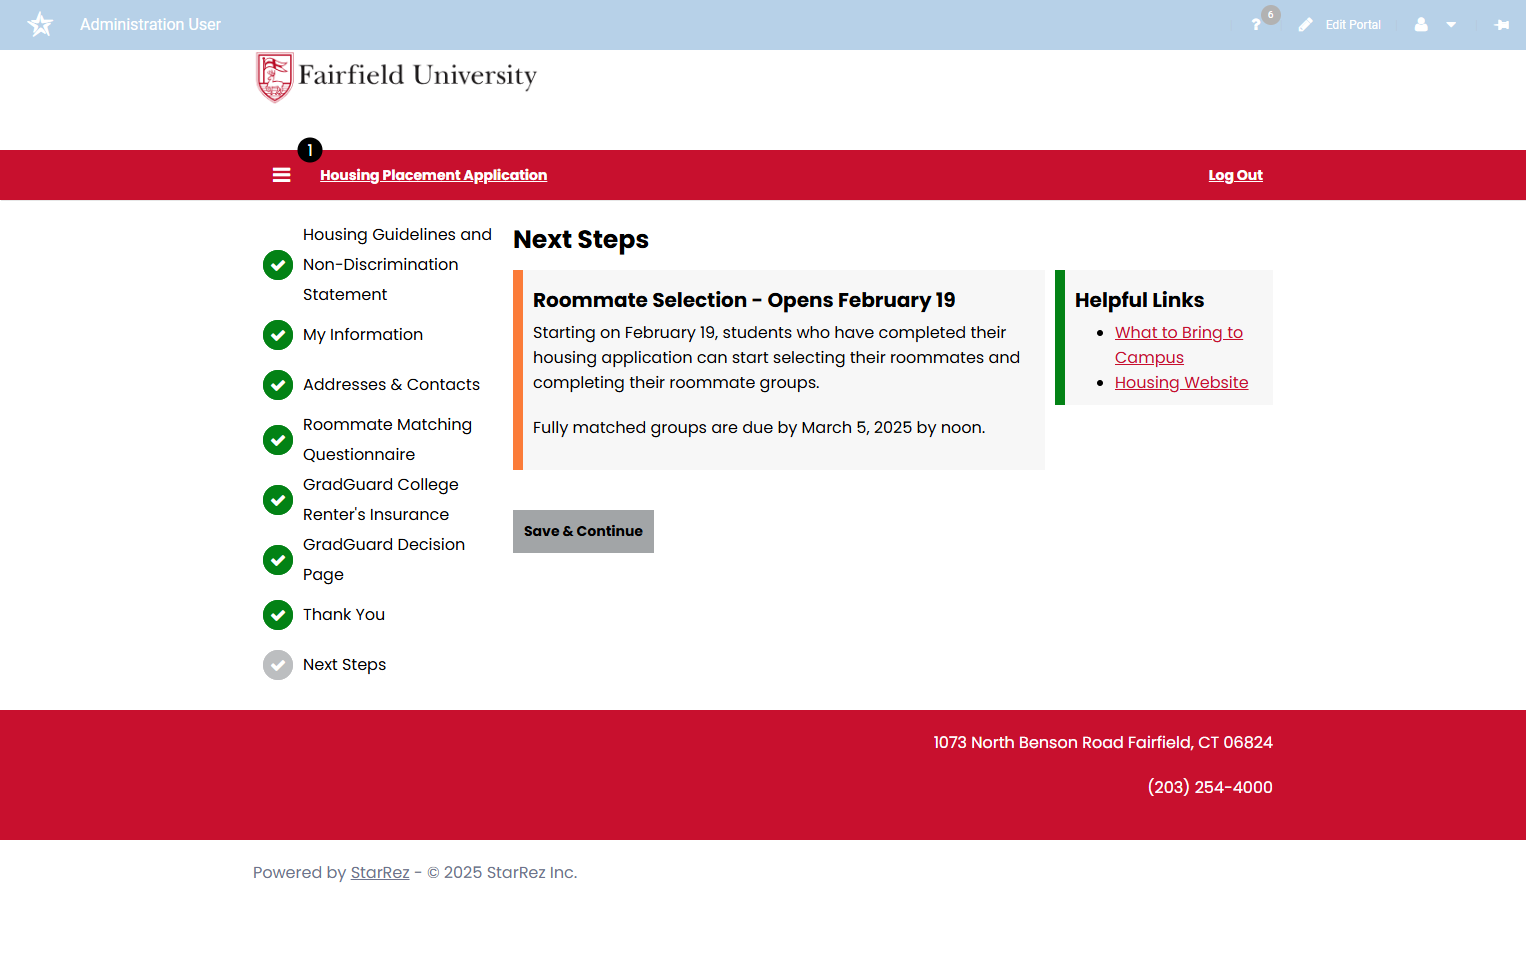Open the user account profile icon
The height and width of the screenshot is (962, 1526).
pyautogui.click(x=1421, y=25)
